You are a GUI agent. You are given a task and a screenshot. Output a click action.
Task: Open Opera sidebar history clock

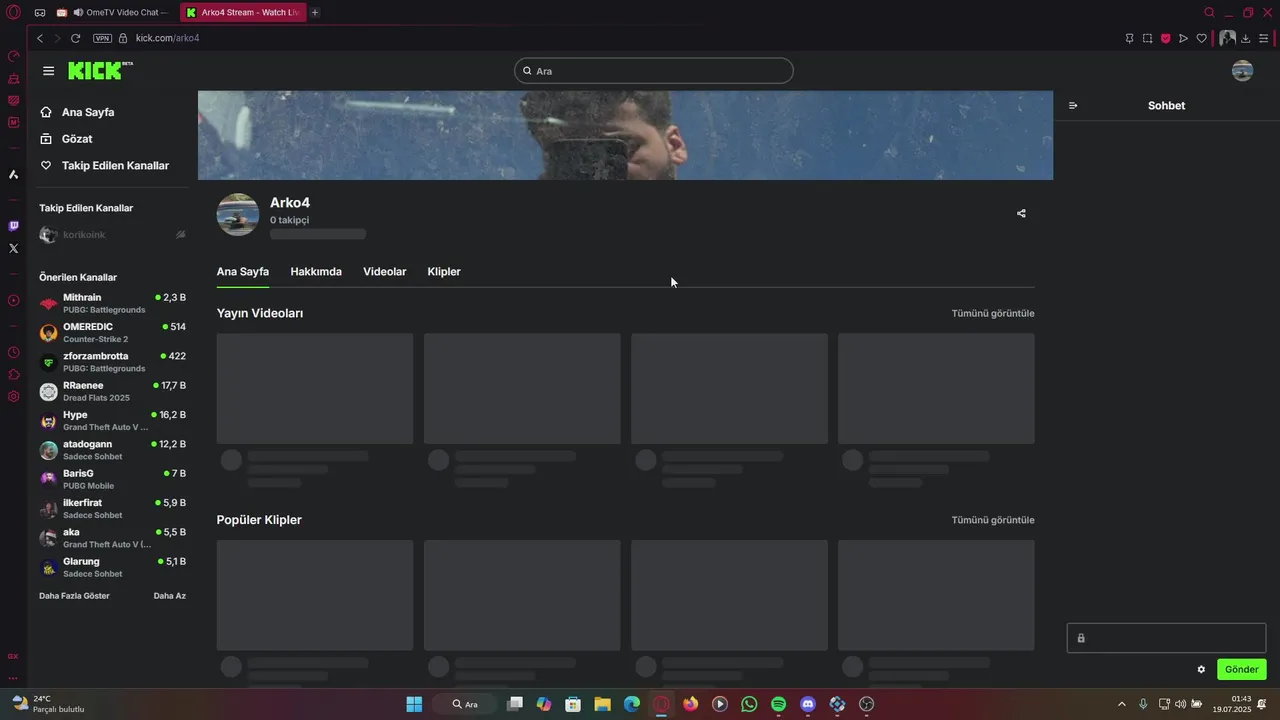click(13, 352)
